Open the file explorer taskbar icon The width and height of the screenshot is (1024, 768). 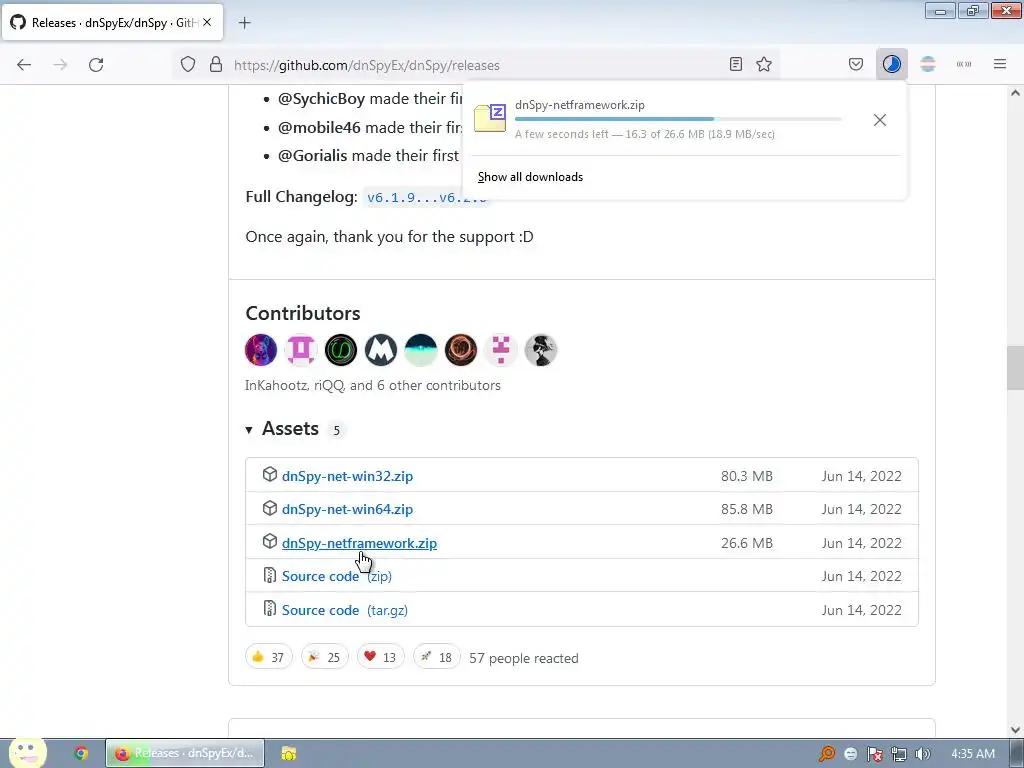(289, 754)
